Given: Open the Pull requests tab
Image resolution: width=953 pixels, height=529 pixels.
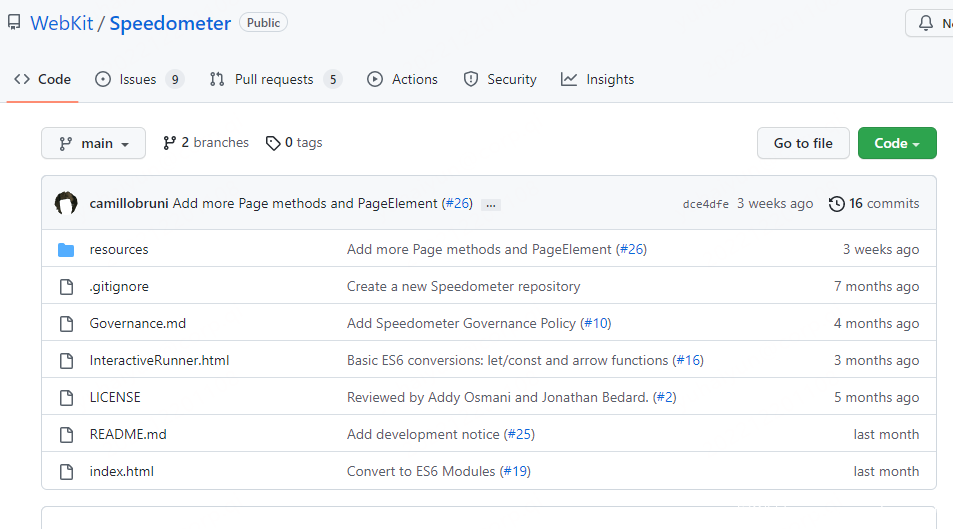Looking at the screenshot, I should pyautogui.click(x=276, y=79).
